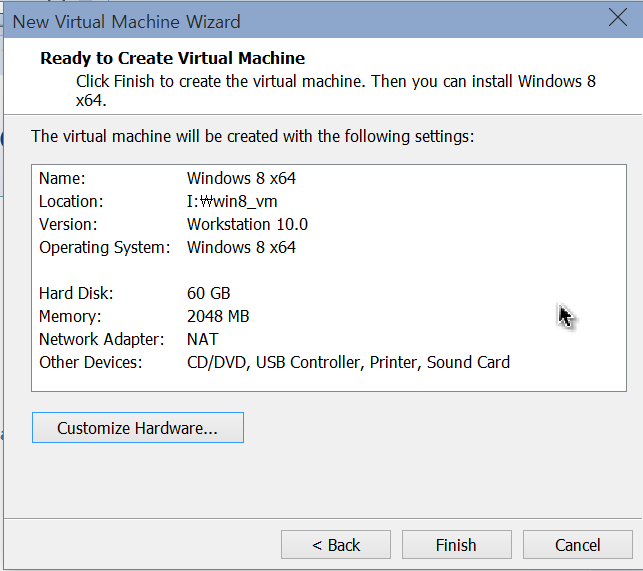643x571 pixels.
Task: Select the Name value 'Windows 8 x64'
Action: (241, 178)
